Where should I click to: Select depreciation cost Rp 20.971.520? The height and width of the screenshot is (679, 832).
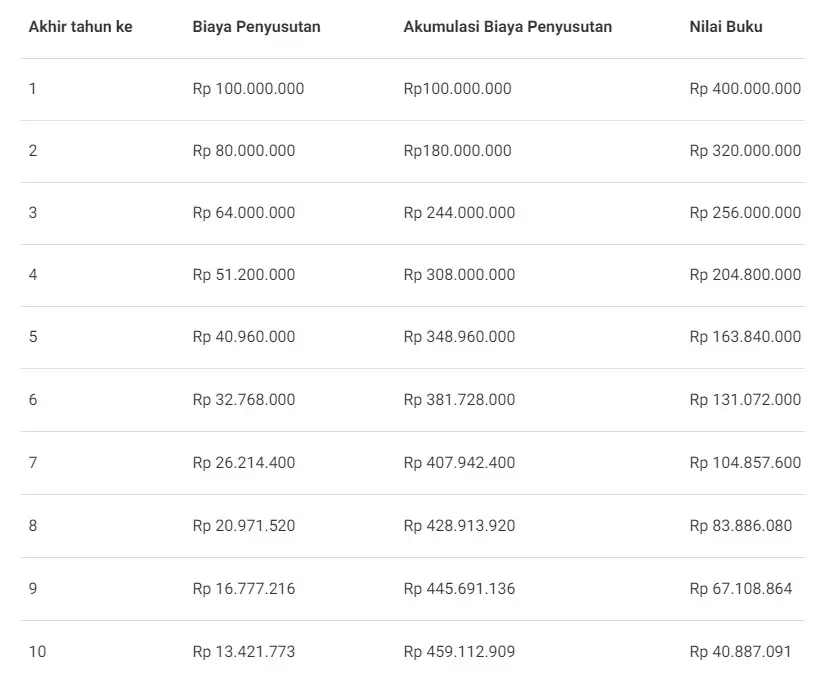coord(243,525)
